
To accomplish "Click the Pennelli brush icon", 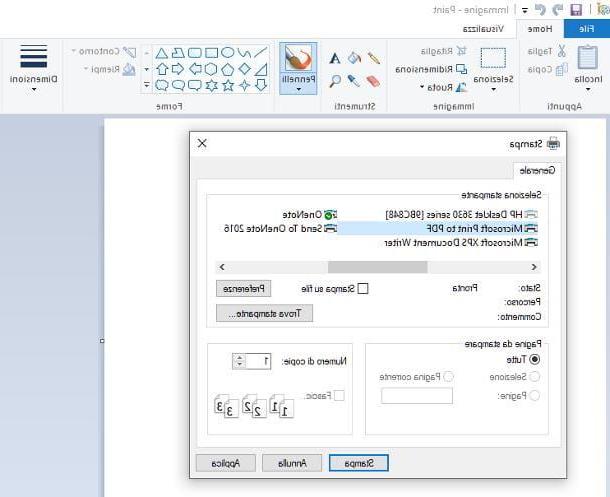I will [x=298, y=58].
